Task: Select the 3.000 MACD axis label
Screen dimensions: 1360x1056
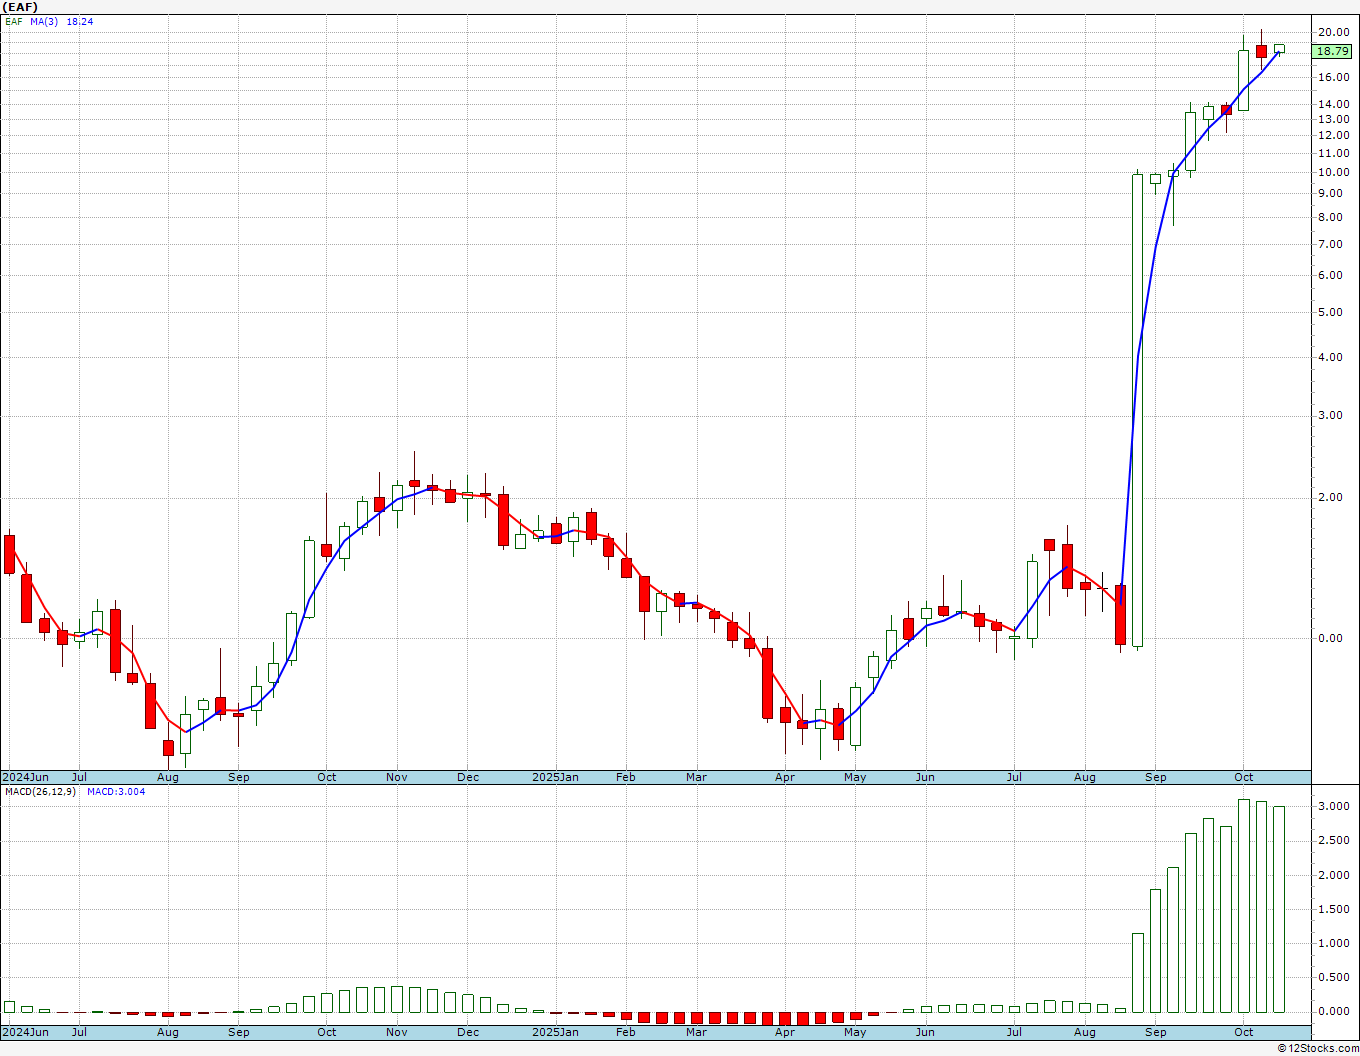Action: (1333, 806)
